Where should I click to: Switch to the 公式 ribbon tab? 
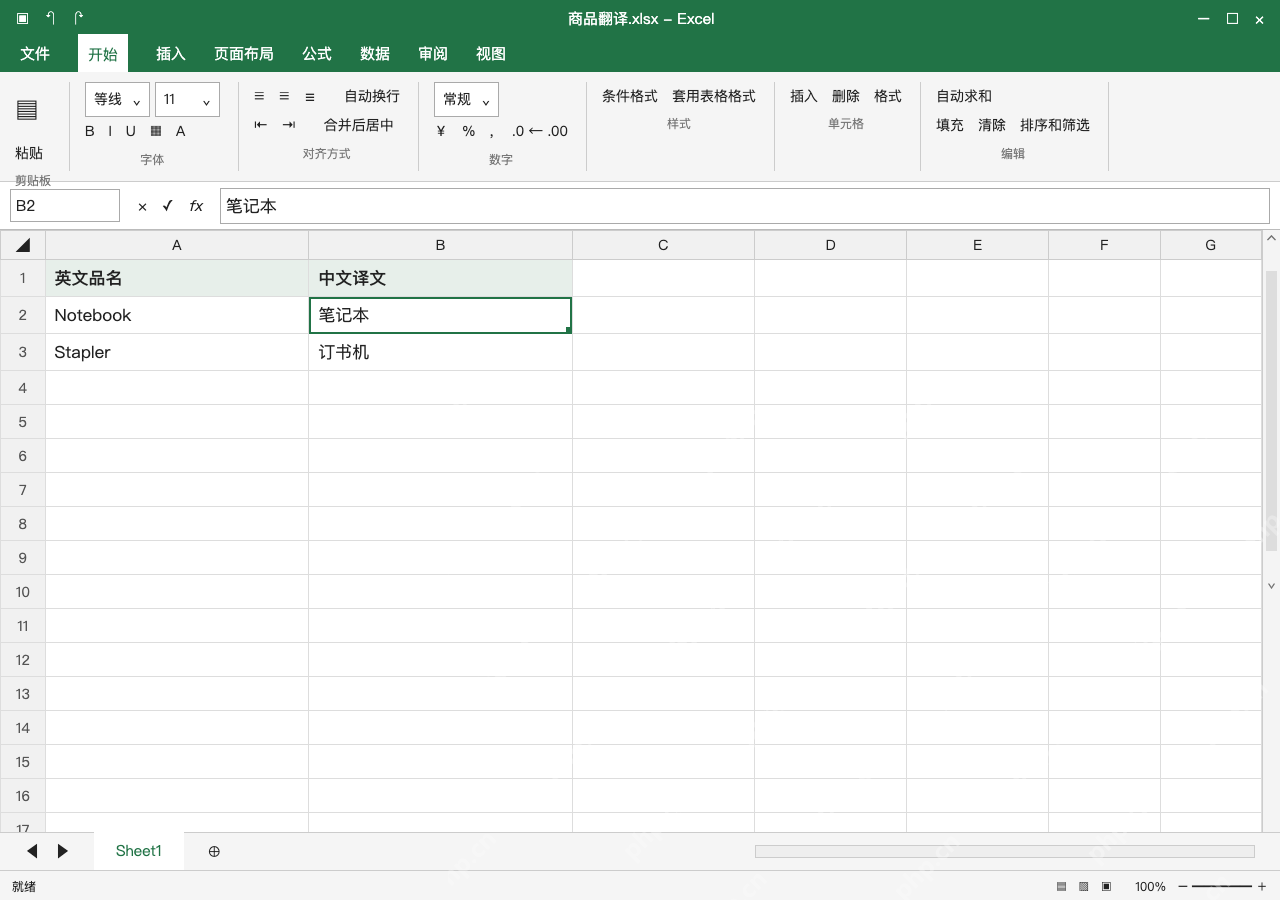(x=317, y=54)
